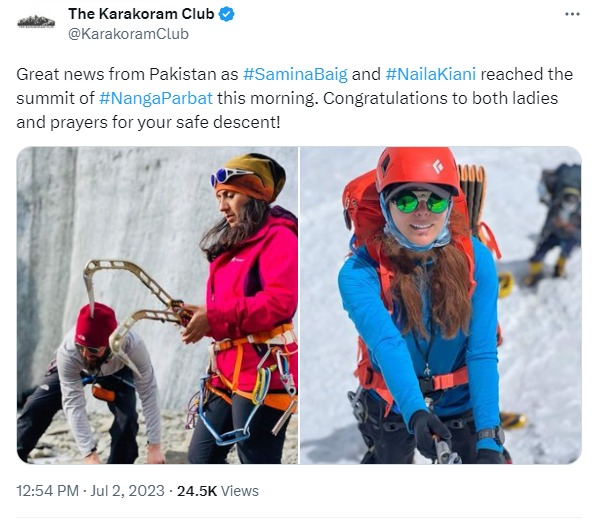Viewport: 594px width, 530px height.
Task: Click the blue verified badge
Action: tap(227, 15)
